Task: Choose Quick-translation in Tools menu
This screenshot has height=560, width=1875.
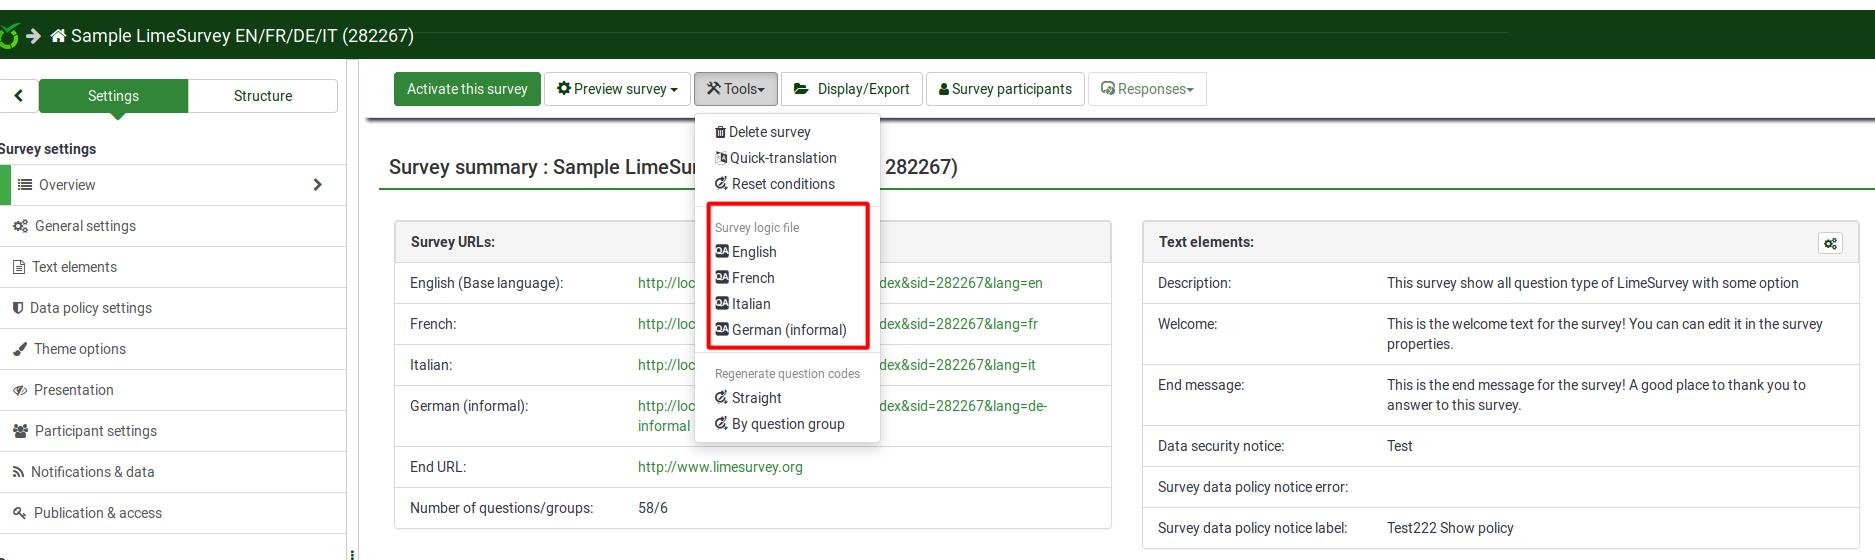Action: [782, 158]
